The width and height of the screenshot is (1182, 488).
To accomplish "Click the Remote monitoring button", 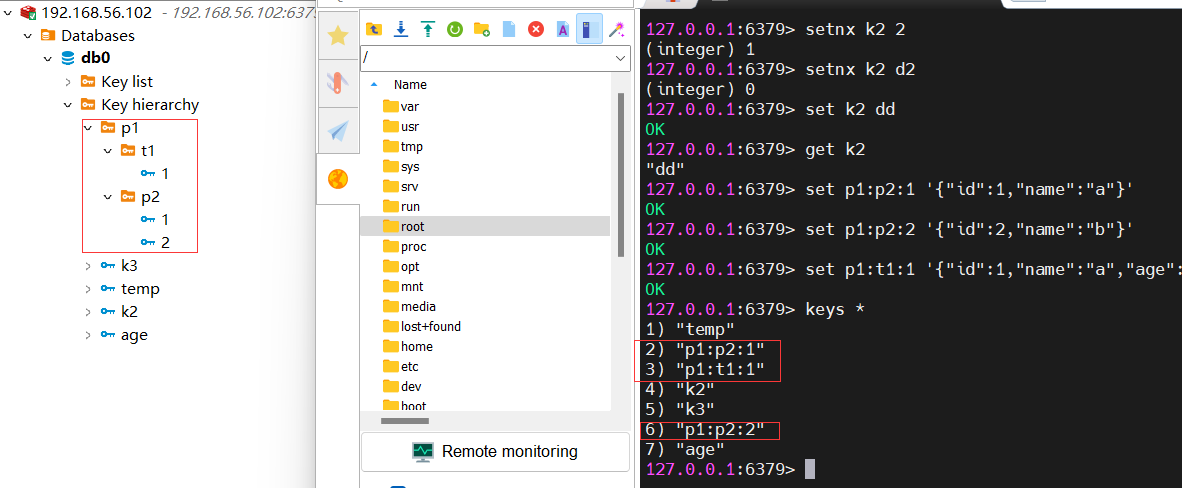I will click(497, 452).
